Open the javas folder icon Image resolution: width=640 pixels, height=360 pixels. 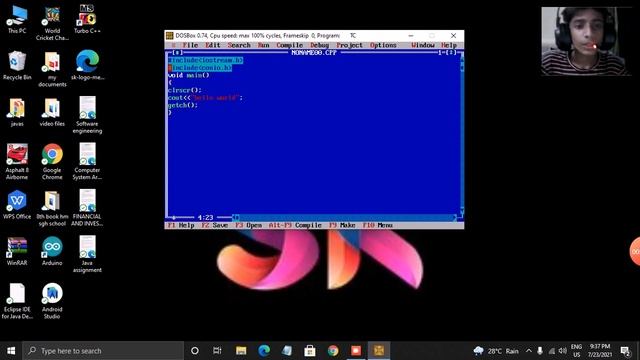pyautogui.click(x=17, y=112)
